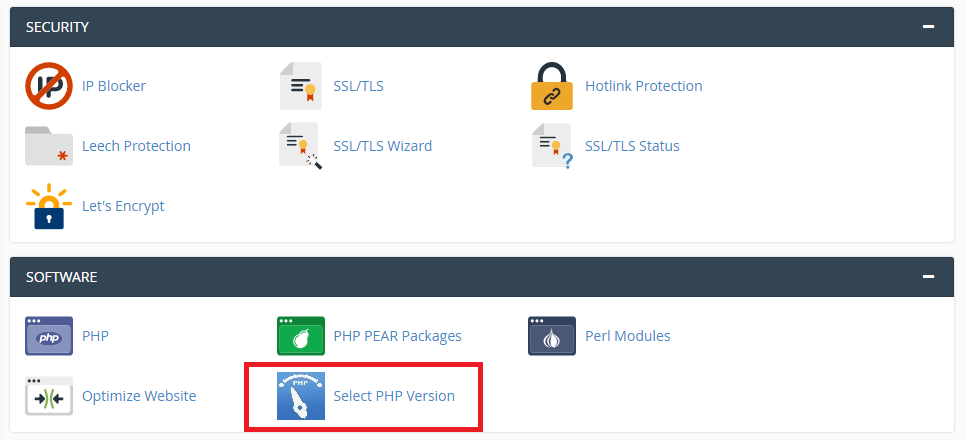Click the Select PHP Version gauge icon
Screen dimensions: 967x440
pos(301,396)
